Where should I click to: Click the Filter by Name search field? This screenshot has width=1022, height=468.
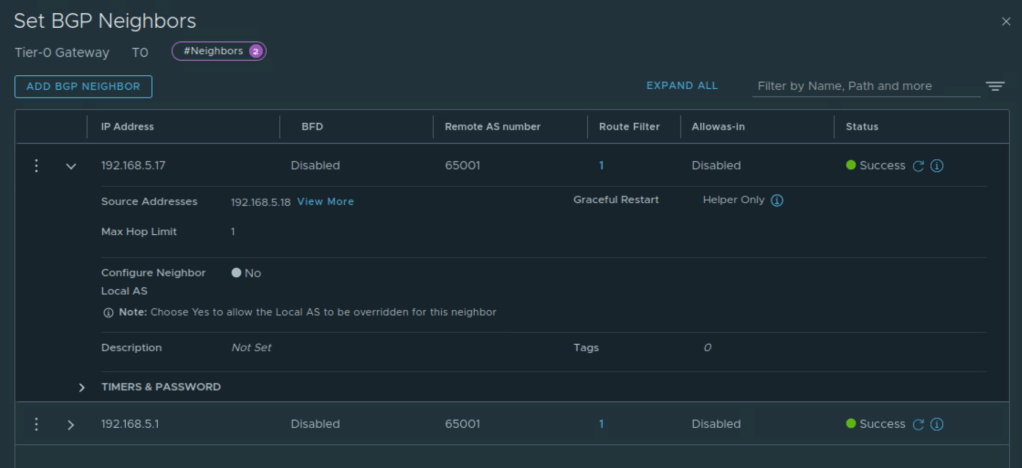865,86
